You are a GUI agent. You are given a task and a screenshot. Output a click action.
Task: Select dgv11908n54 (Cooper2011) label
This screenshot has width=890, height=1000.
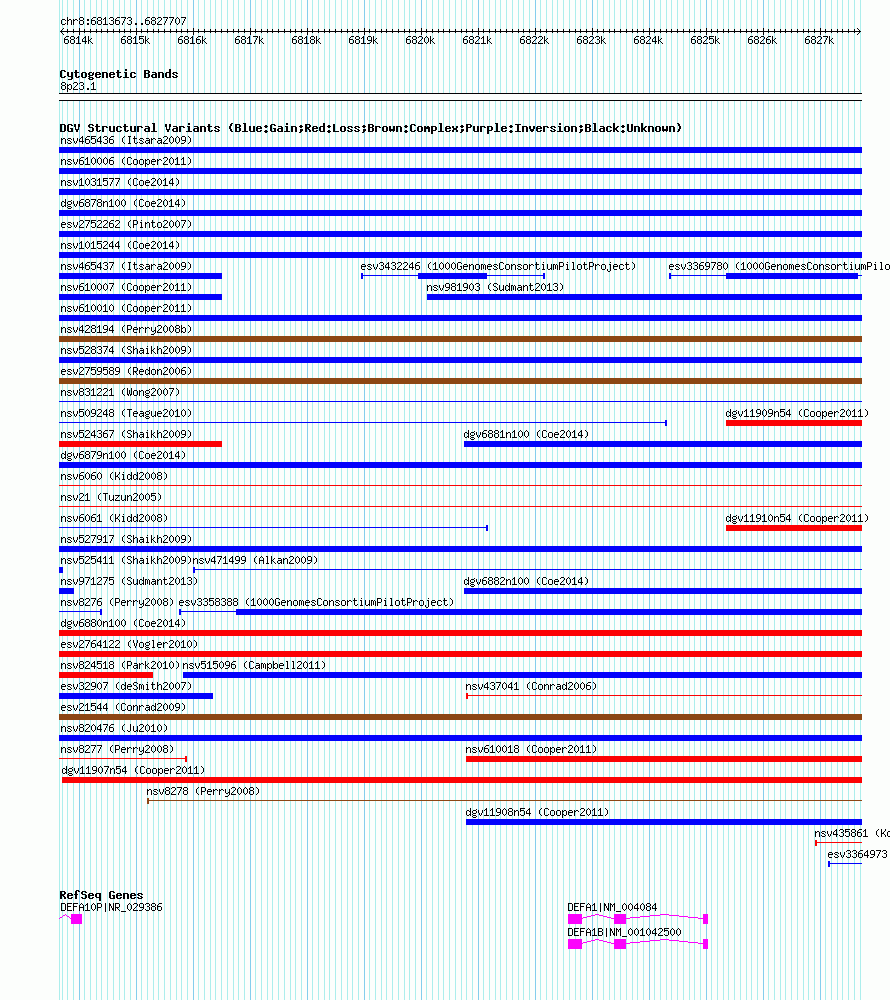coord(537,814)
